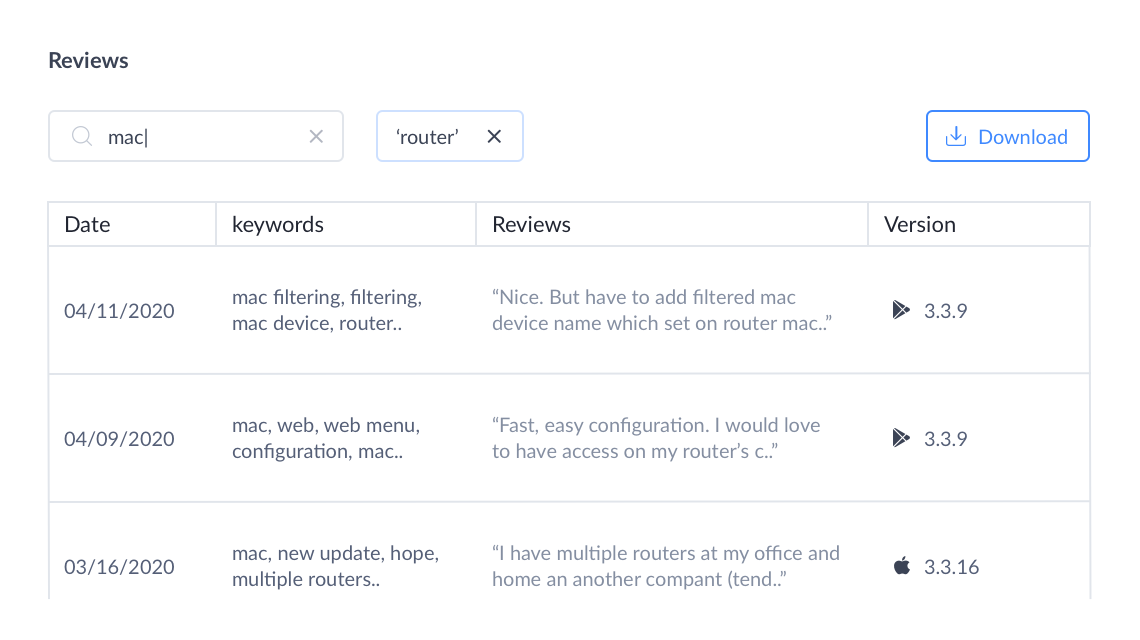Click the Google Play icon for 04/09/2020
Viewport: 1140px width, 640px height.
click(x=901, y=439)
